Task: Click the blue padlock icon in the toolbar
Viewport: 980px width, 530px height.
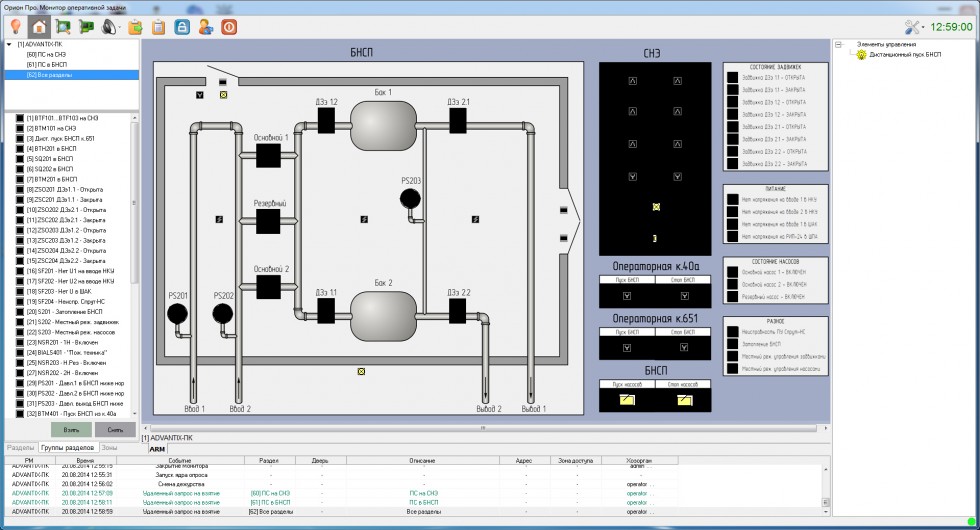Action: click(182, 27)
